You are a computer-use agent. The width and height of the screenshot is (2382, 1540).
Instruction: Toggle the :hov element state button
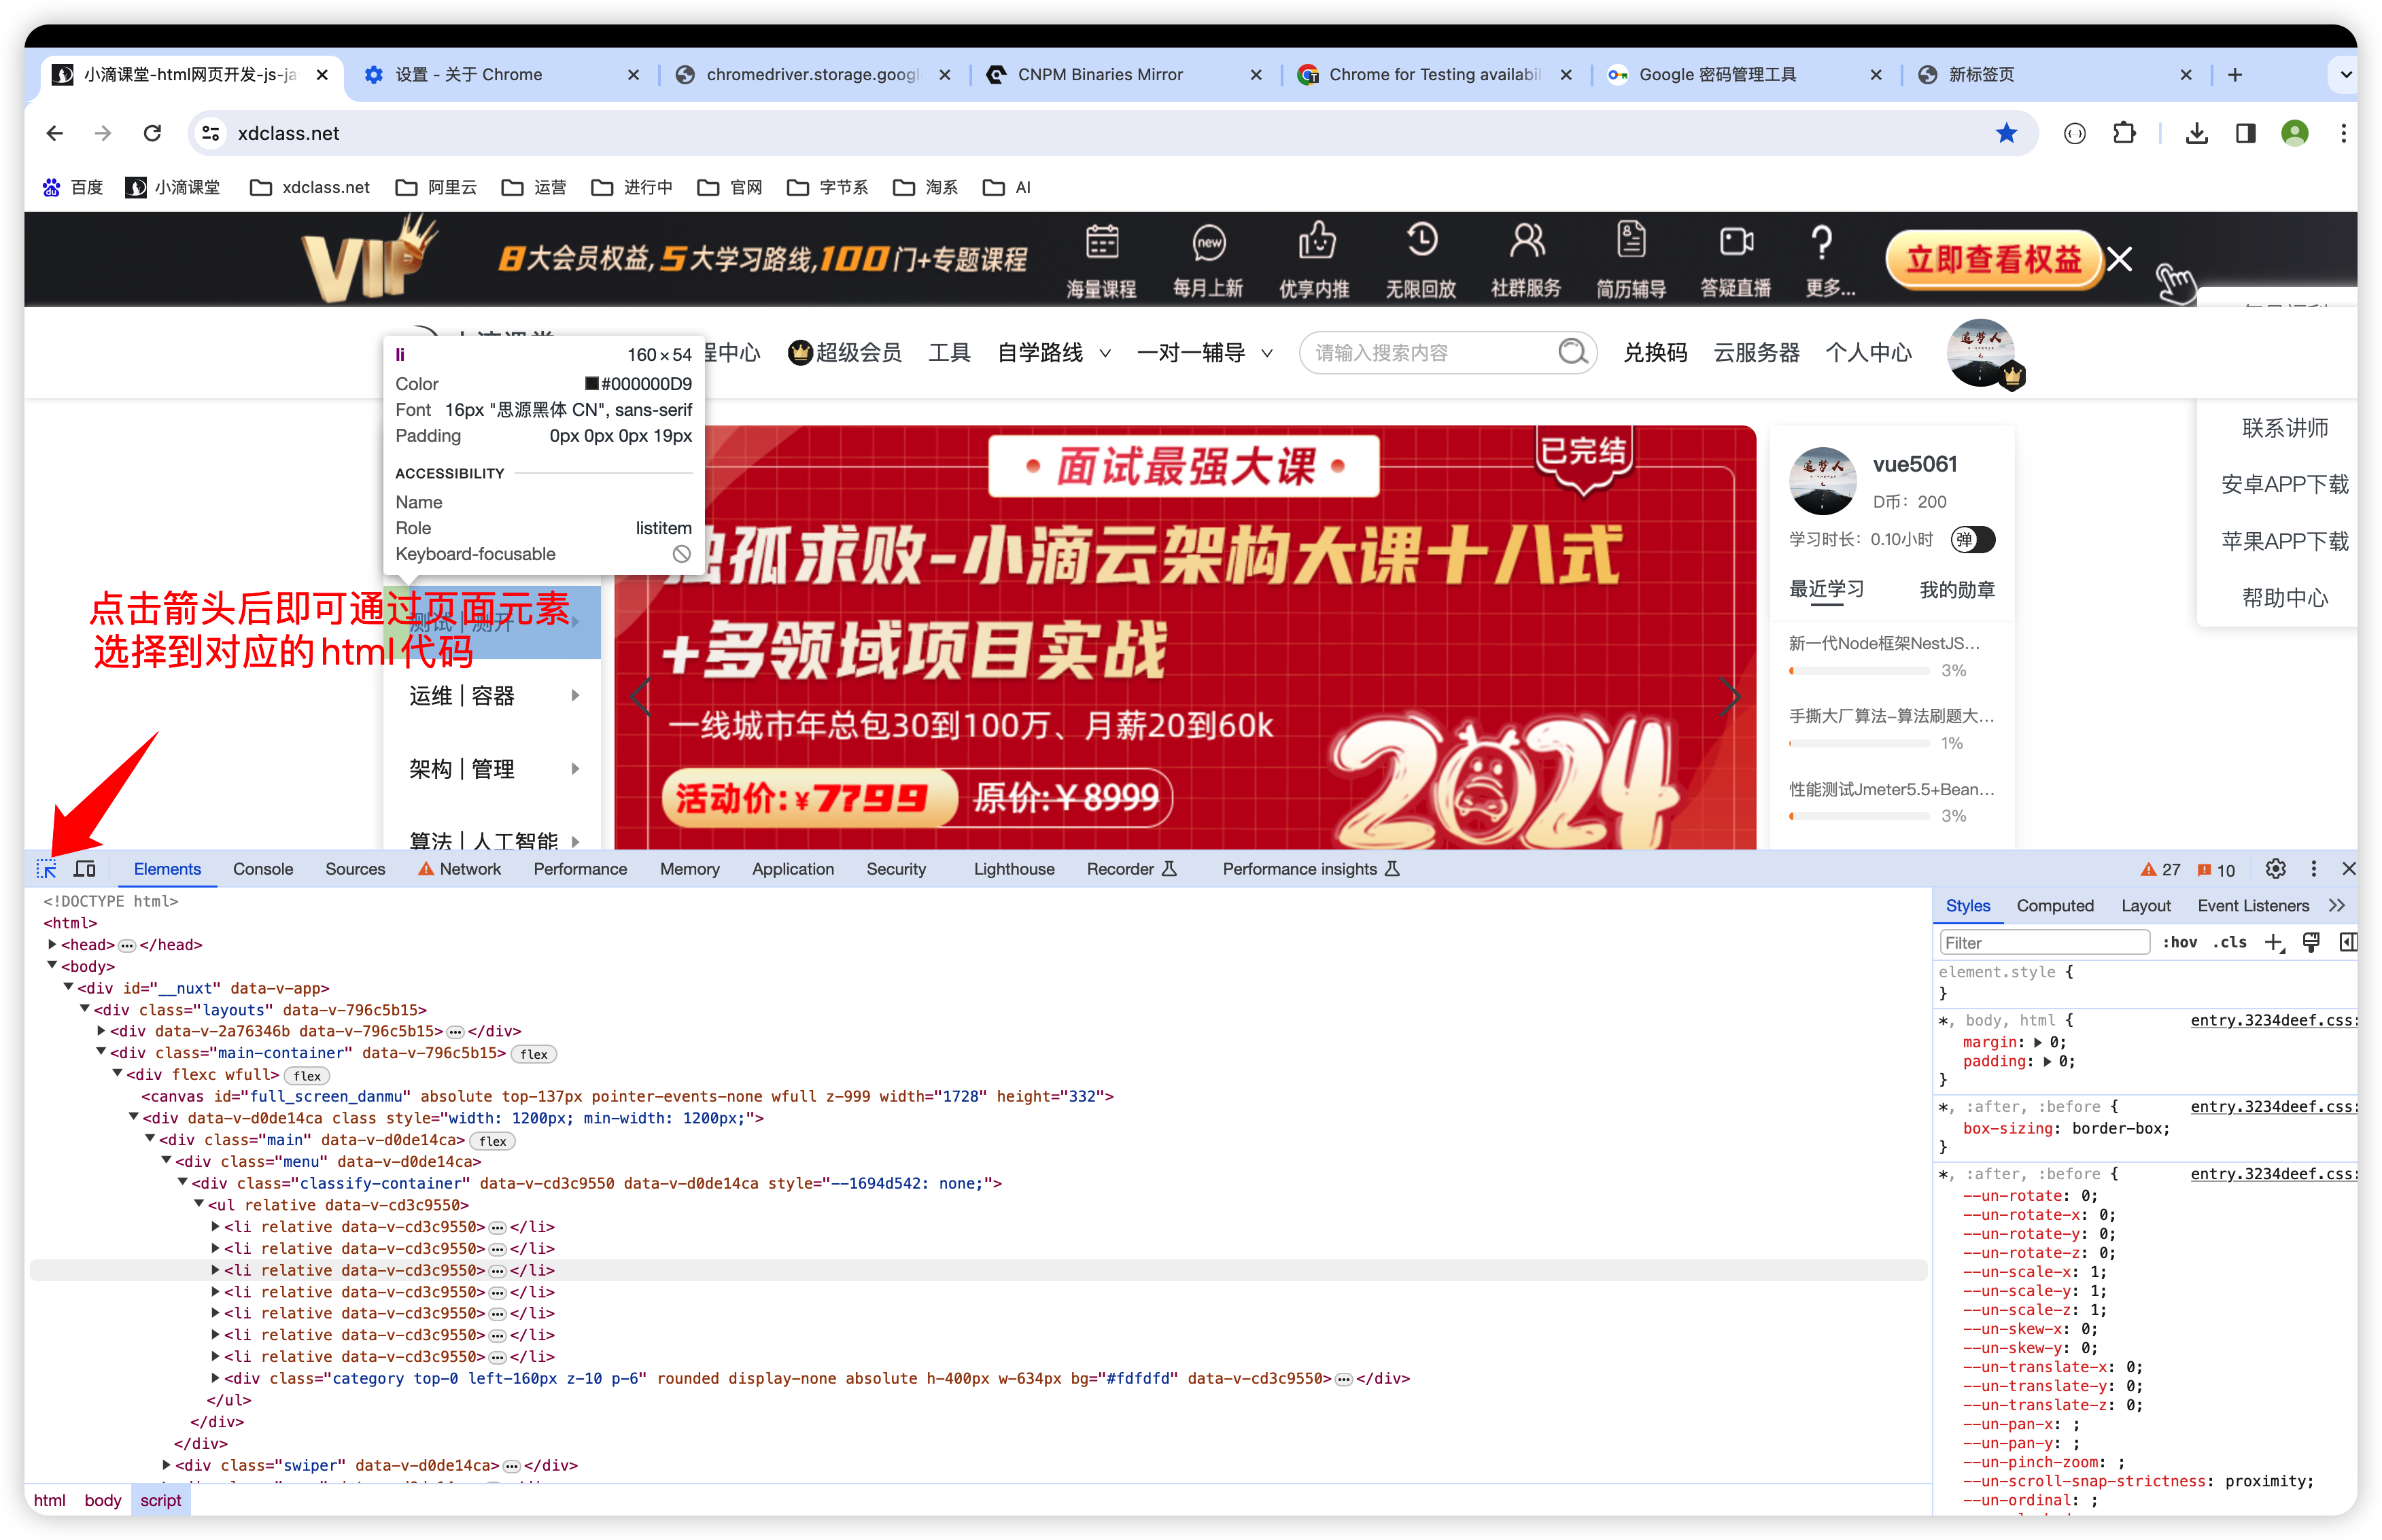(x=2179, y=942)
